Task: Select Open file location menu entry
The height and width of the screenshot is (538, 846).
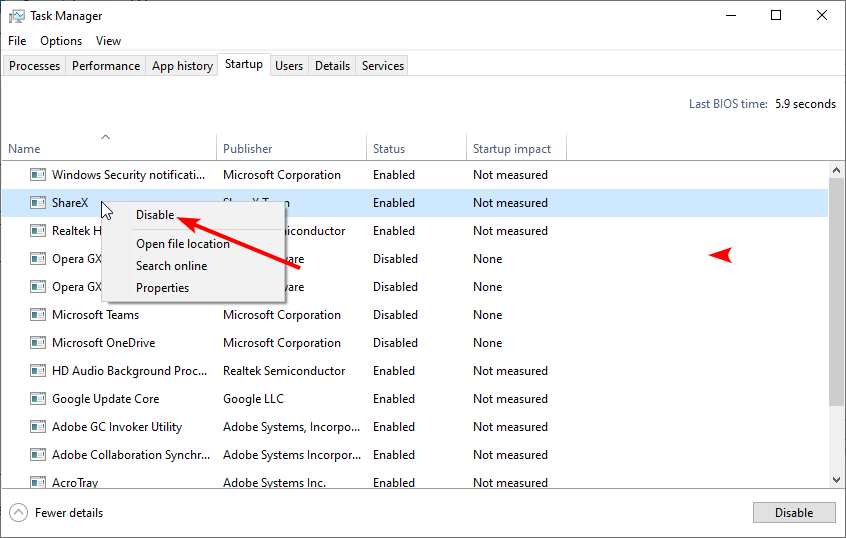Action: point(182,244)
